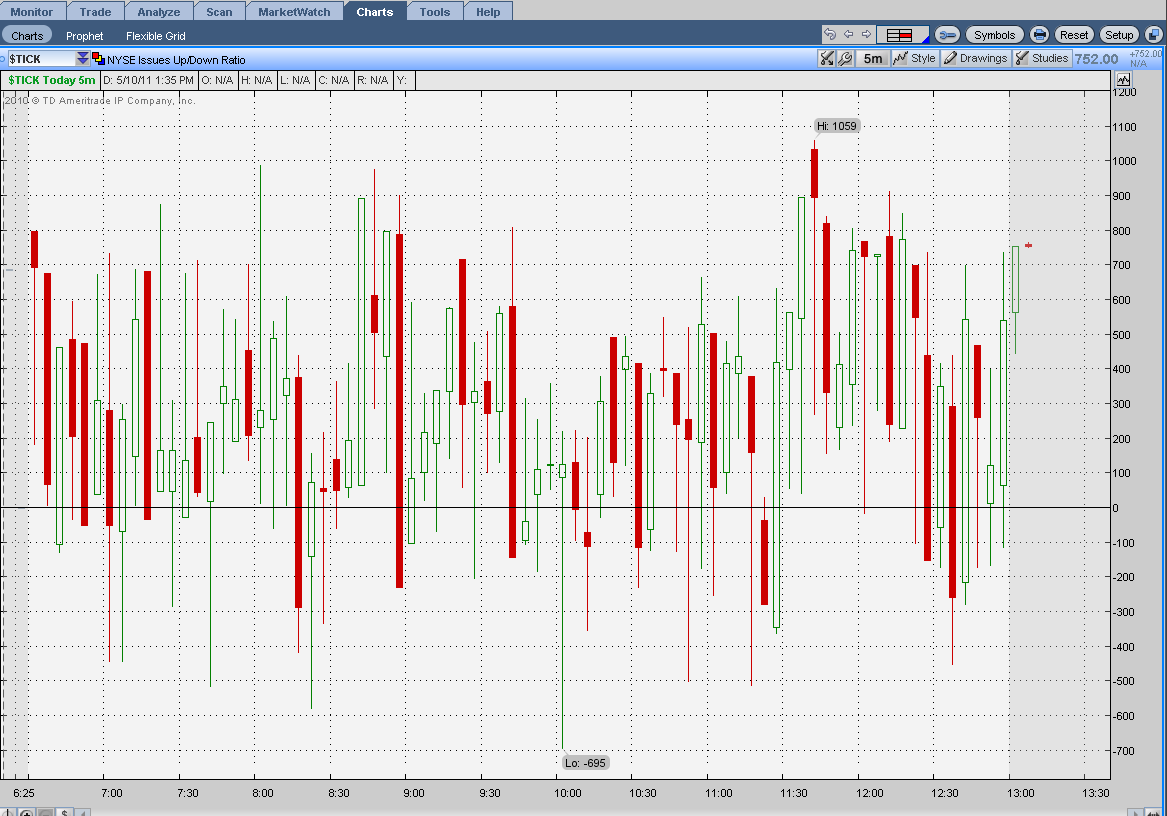The height and width of the screenshot is (816, 1167).
Task: Click the crosshair icon at bottom-left corner
Action: tap(8, 812)
